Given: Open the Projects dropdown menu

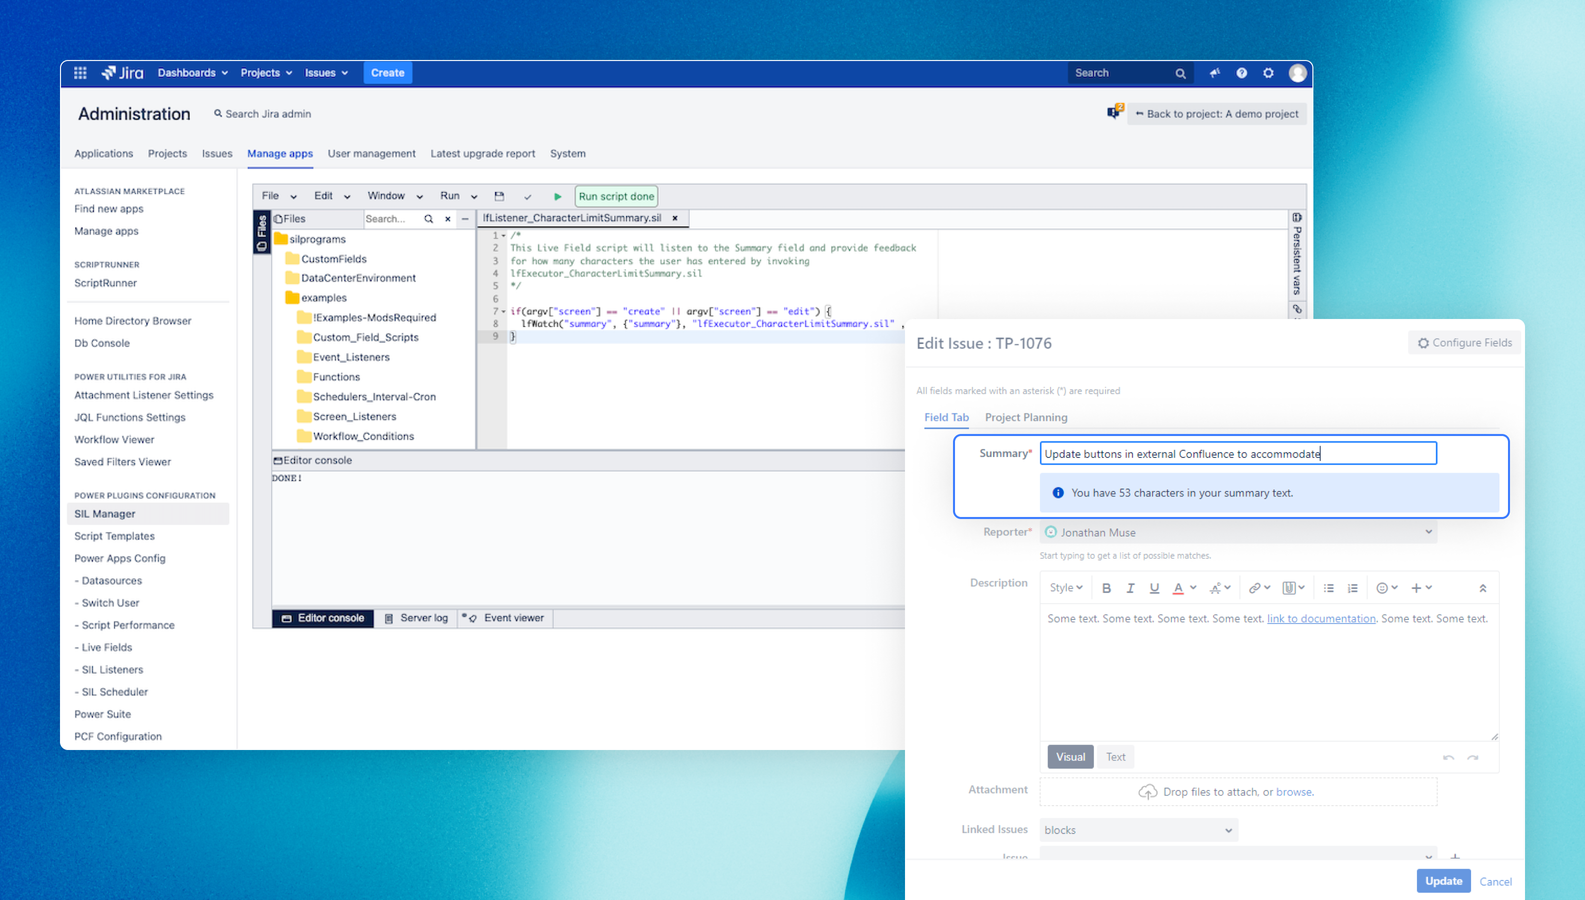Looking at the screenshot, I should [x=266, y=73].
